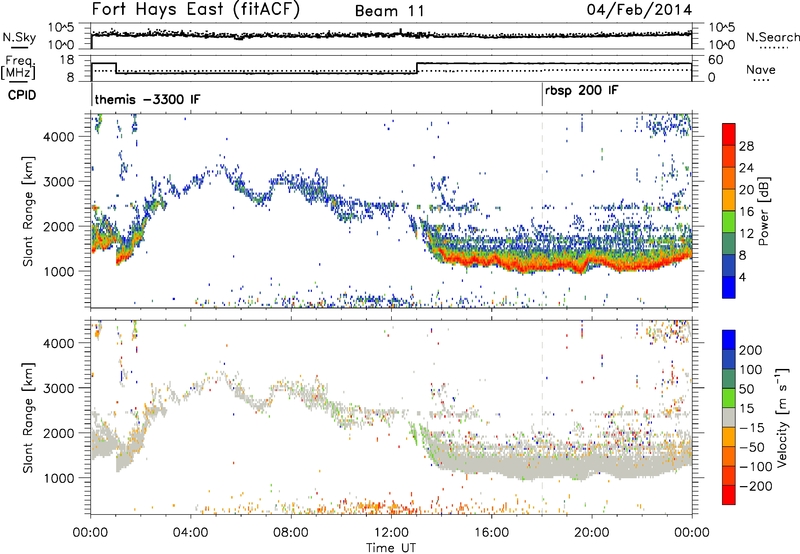The height and width of the screenshot is (554, 800).
Task: Click the gray band of Velocity color bar
Action: tap(729, 418)
